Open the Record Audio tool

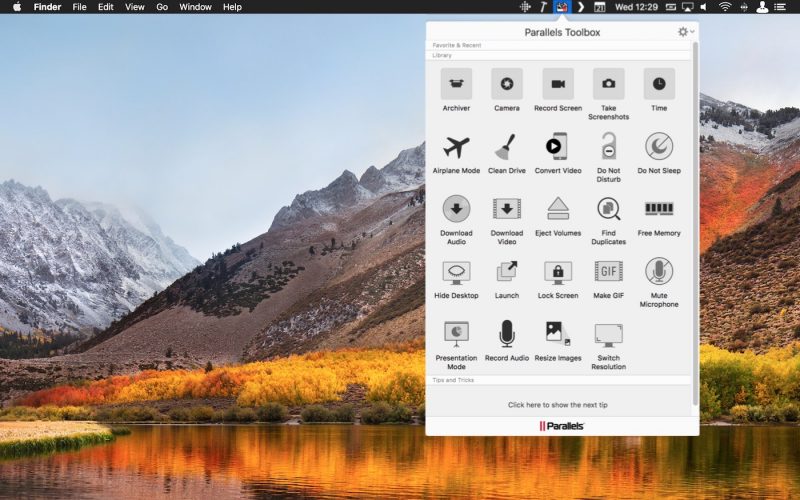point(507,340)
